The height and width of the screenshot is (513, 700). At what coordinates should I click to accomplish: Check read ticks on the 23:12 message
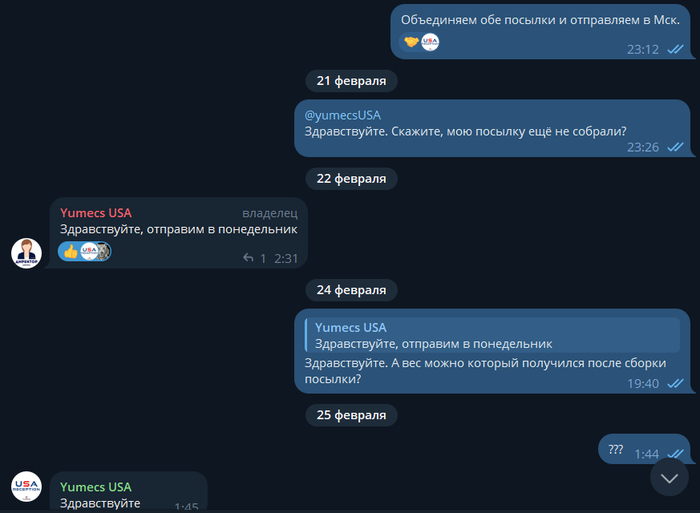pos(675,49)
